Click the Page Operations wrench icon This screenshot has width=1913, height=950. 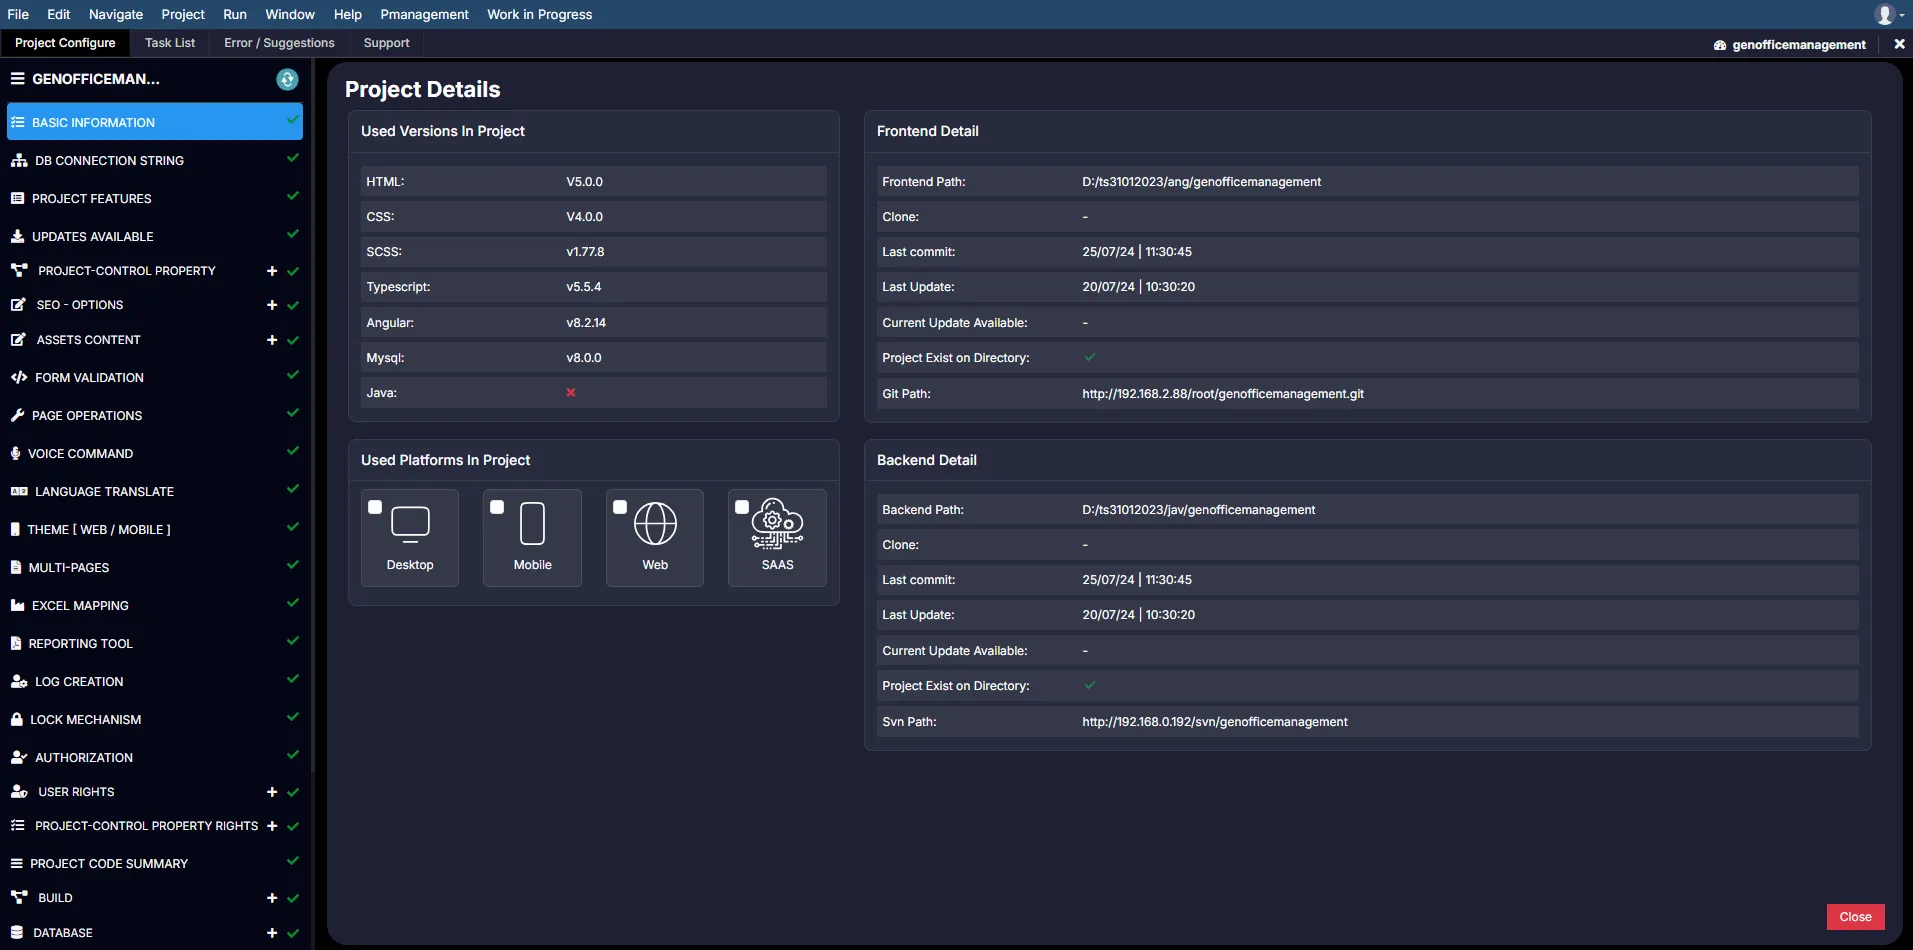17,416
